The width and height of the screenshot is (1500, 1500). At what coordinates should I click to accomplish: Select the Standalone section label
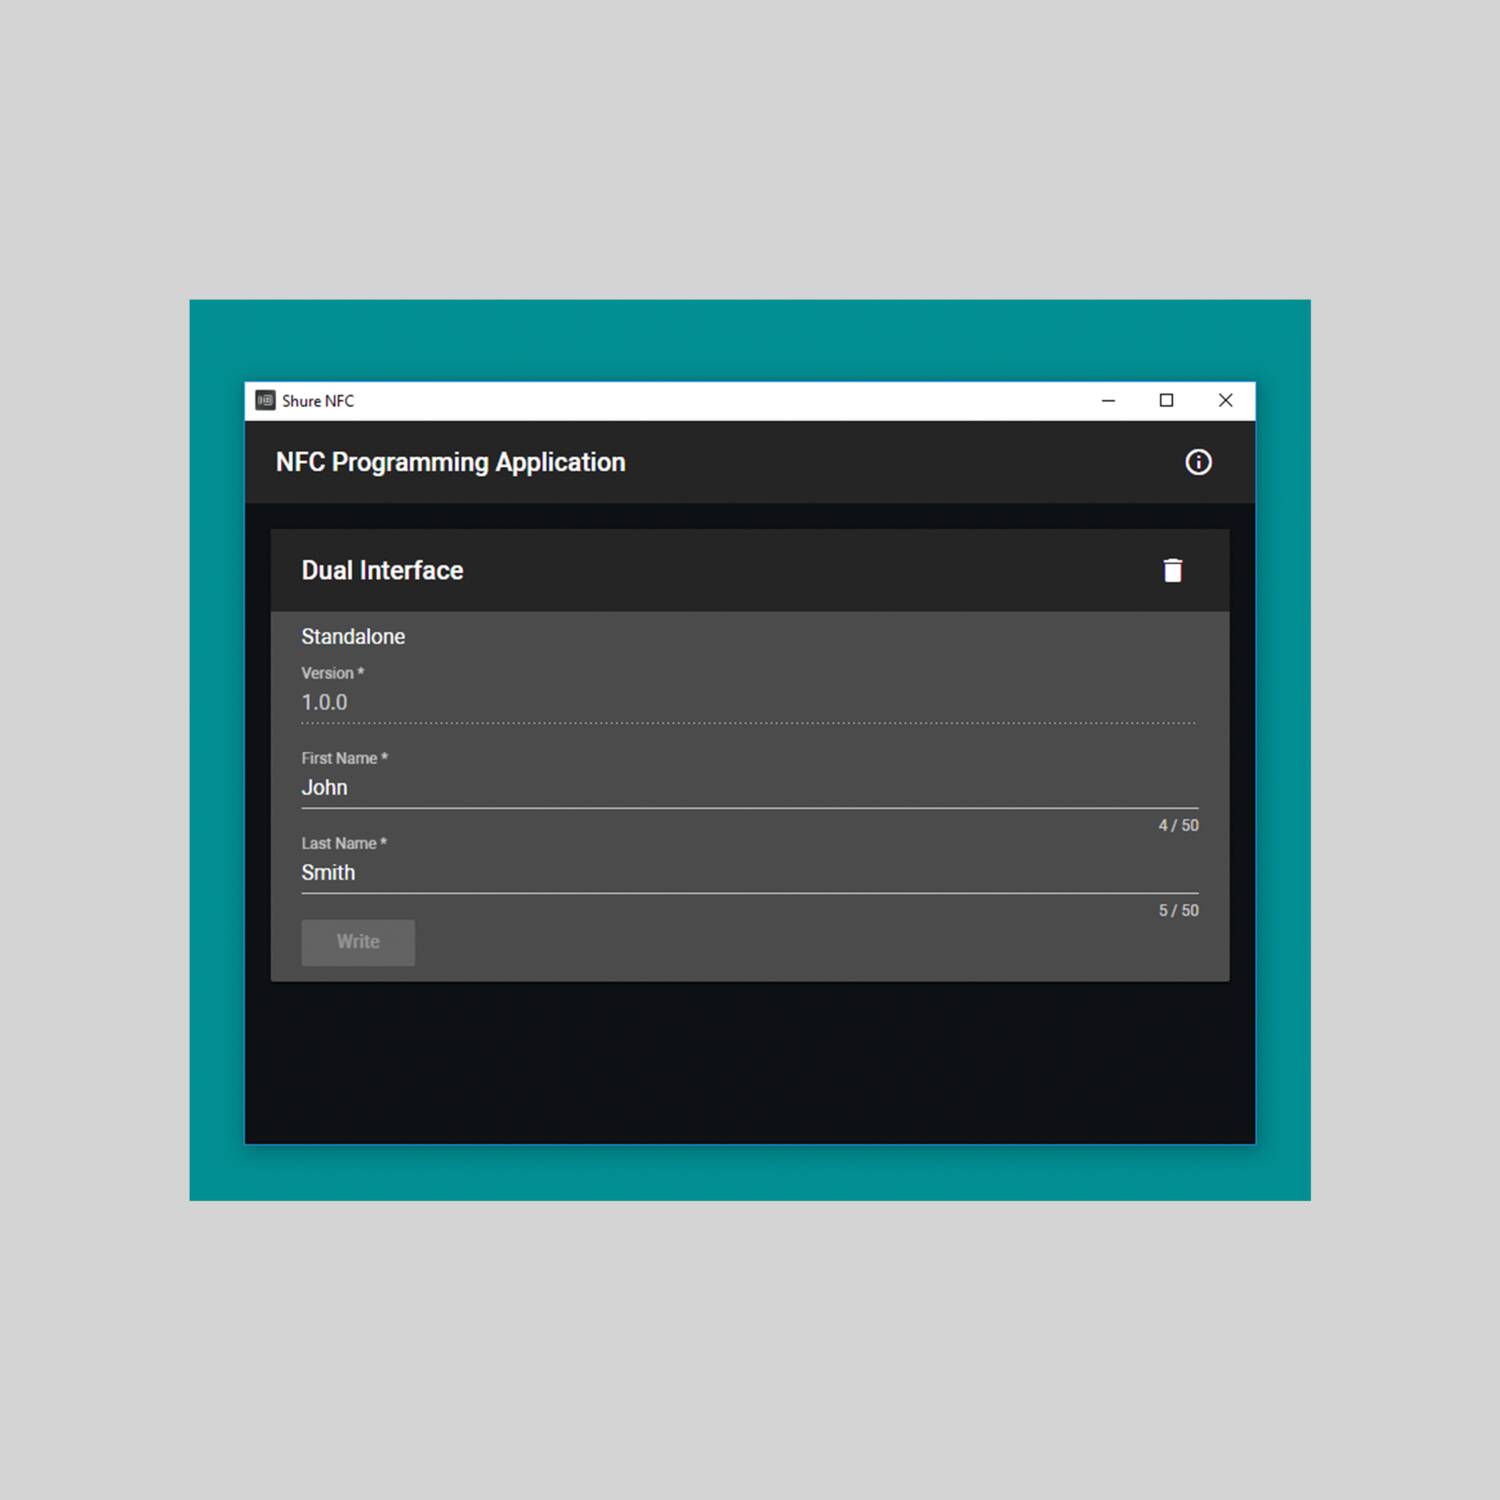[x=353, y=636]
